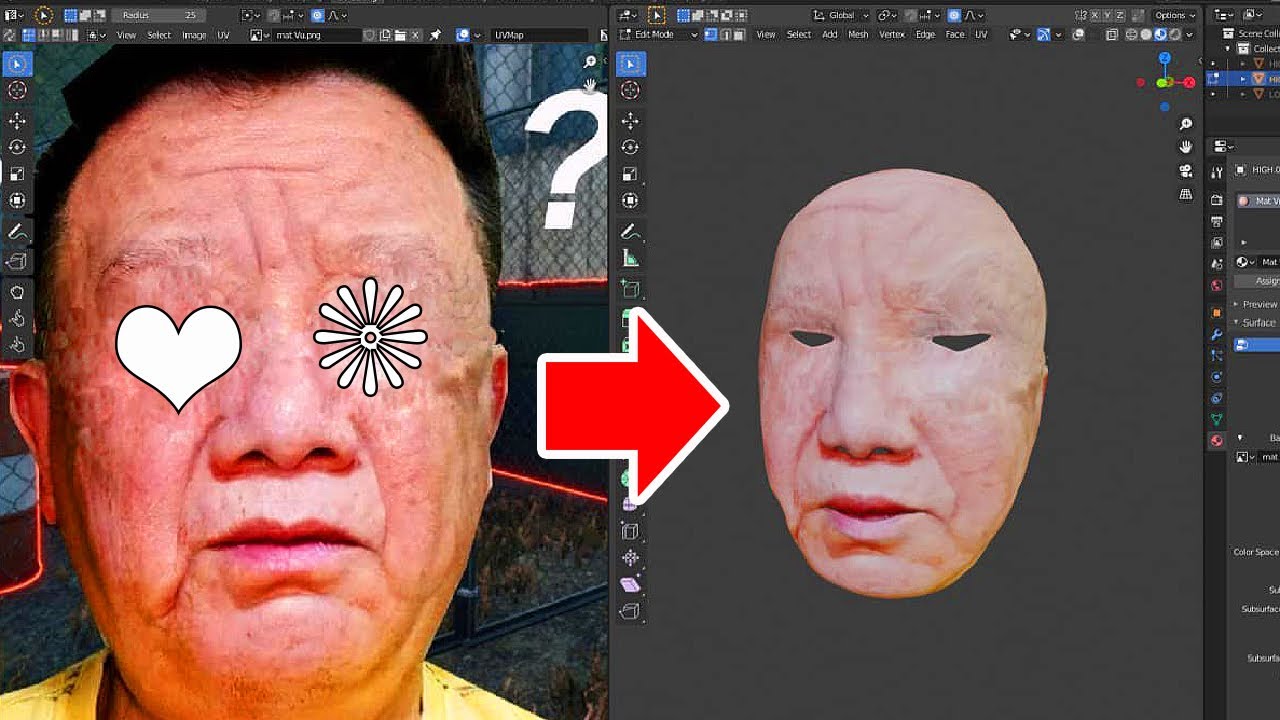Screen dimensions: 1280x720
Task: Open the Global transform orientation dropdown
Action: [841, 16]
